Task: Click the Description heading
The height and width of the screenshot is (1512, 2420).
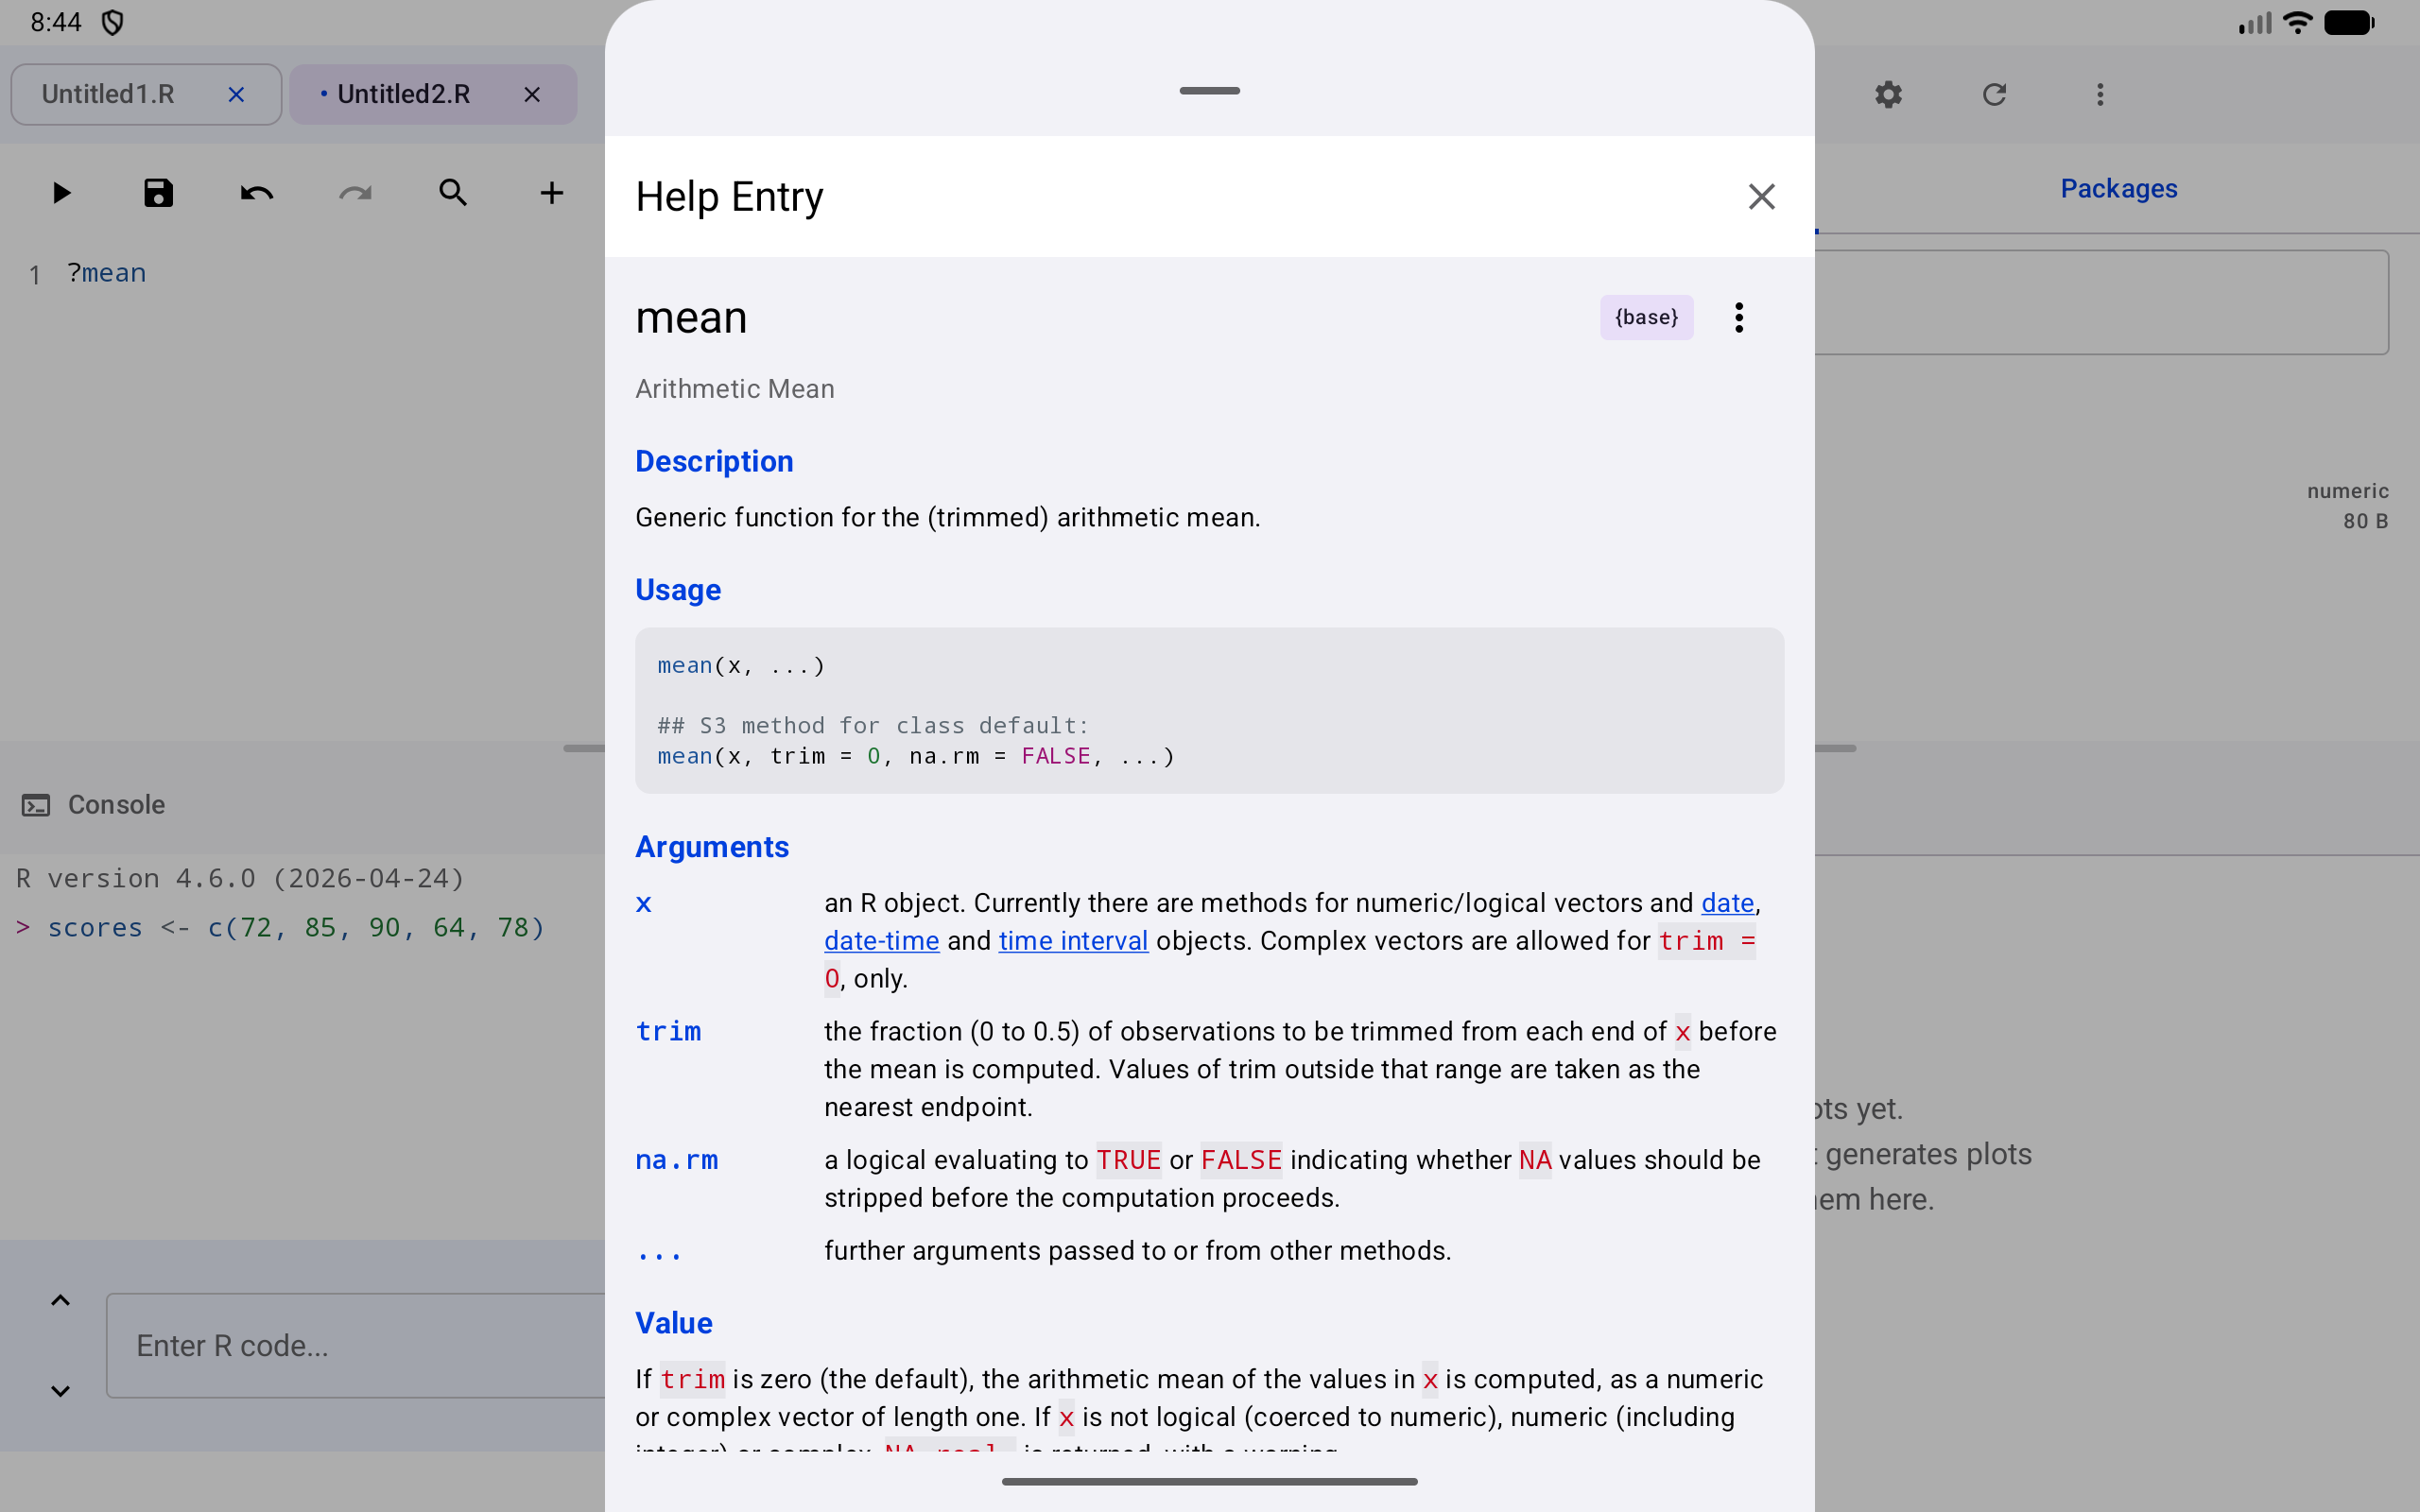Action: pos(714,461)
